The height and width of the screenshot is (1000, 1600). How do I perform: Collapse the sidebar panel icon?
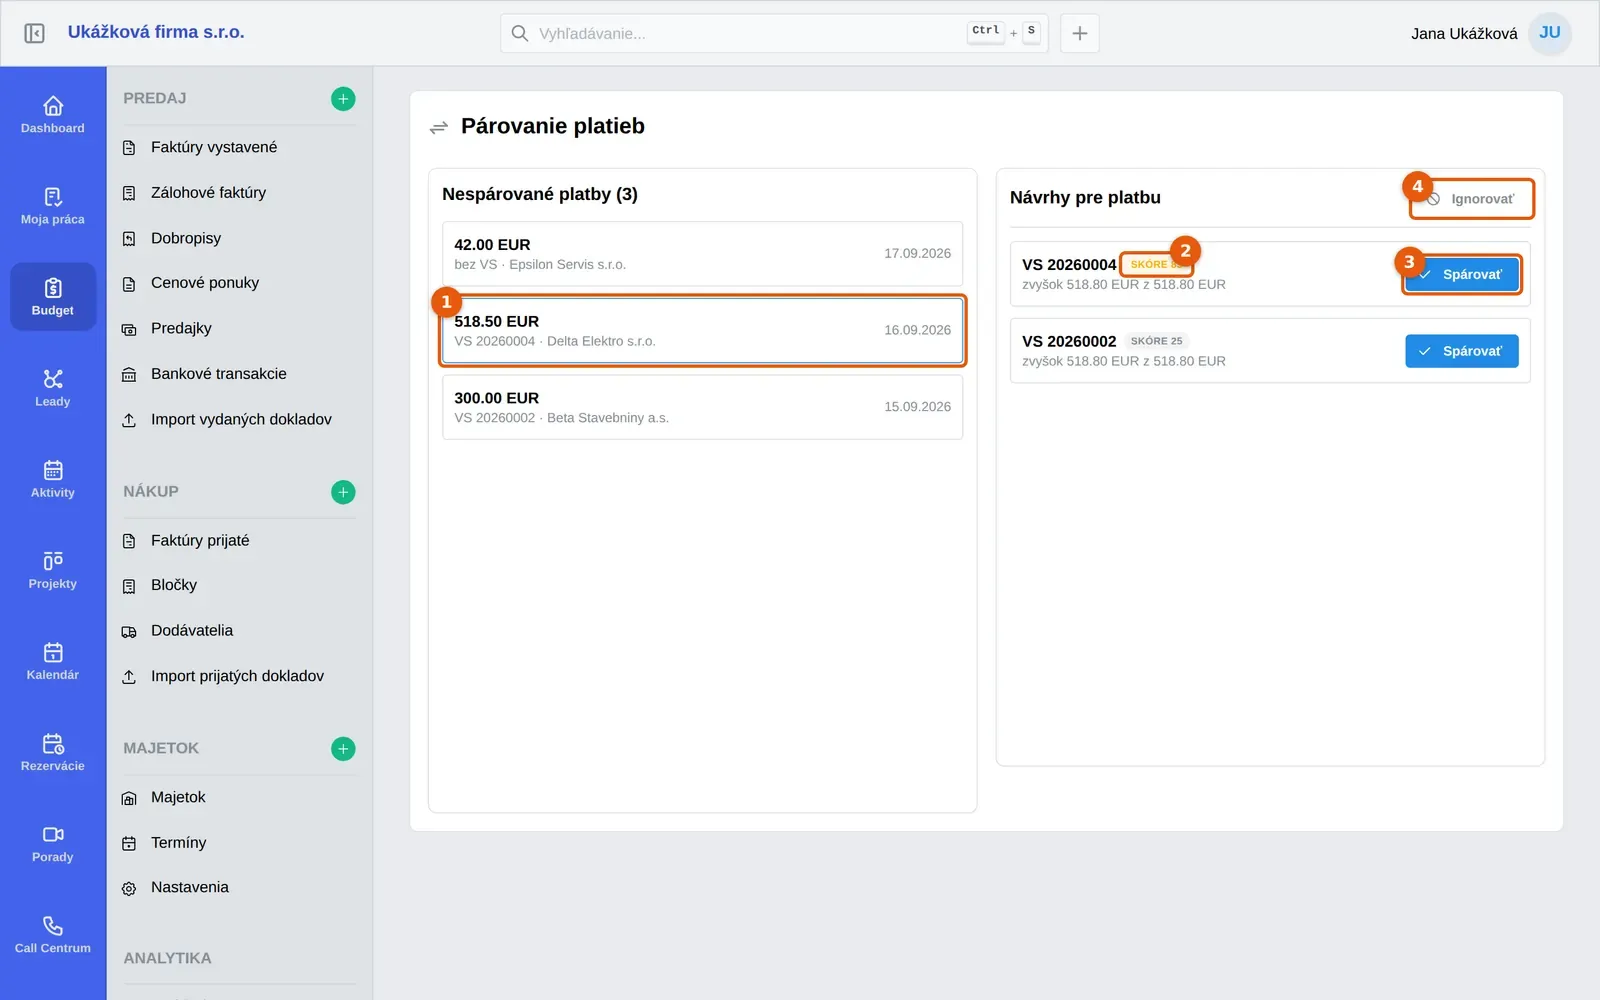coord(34,33)
